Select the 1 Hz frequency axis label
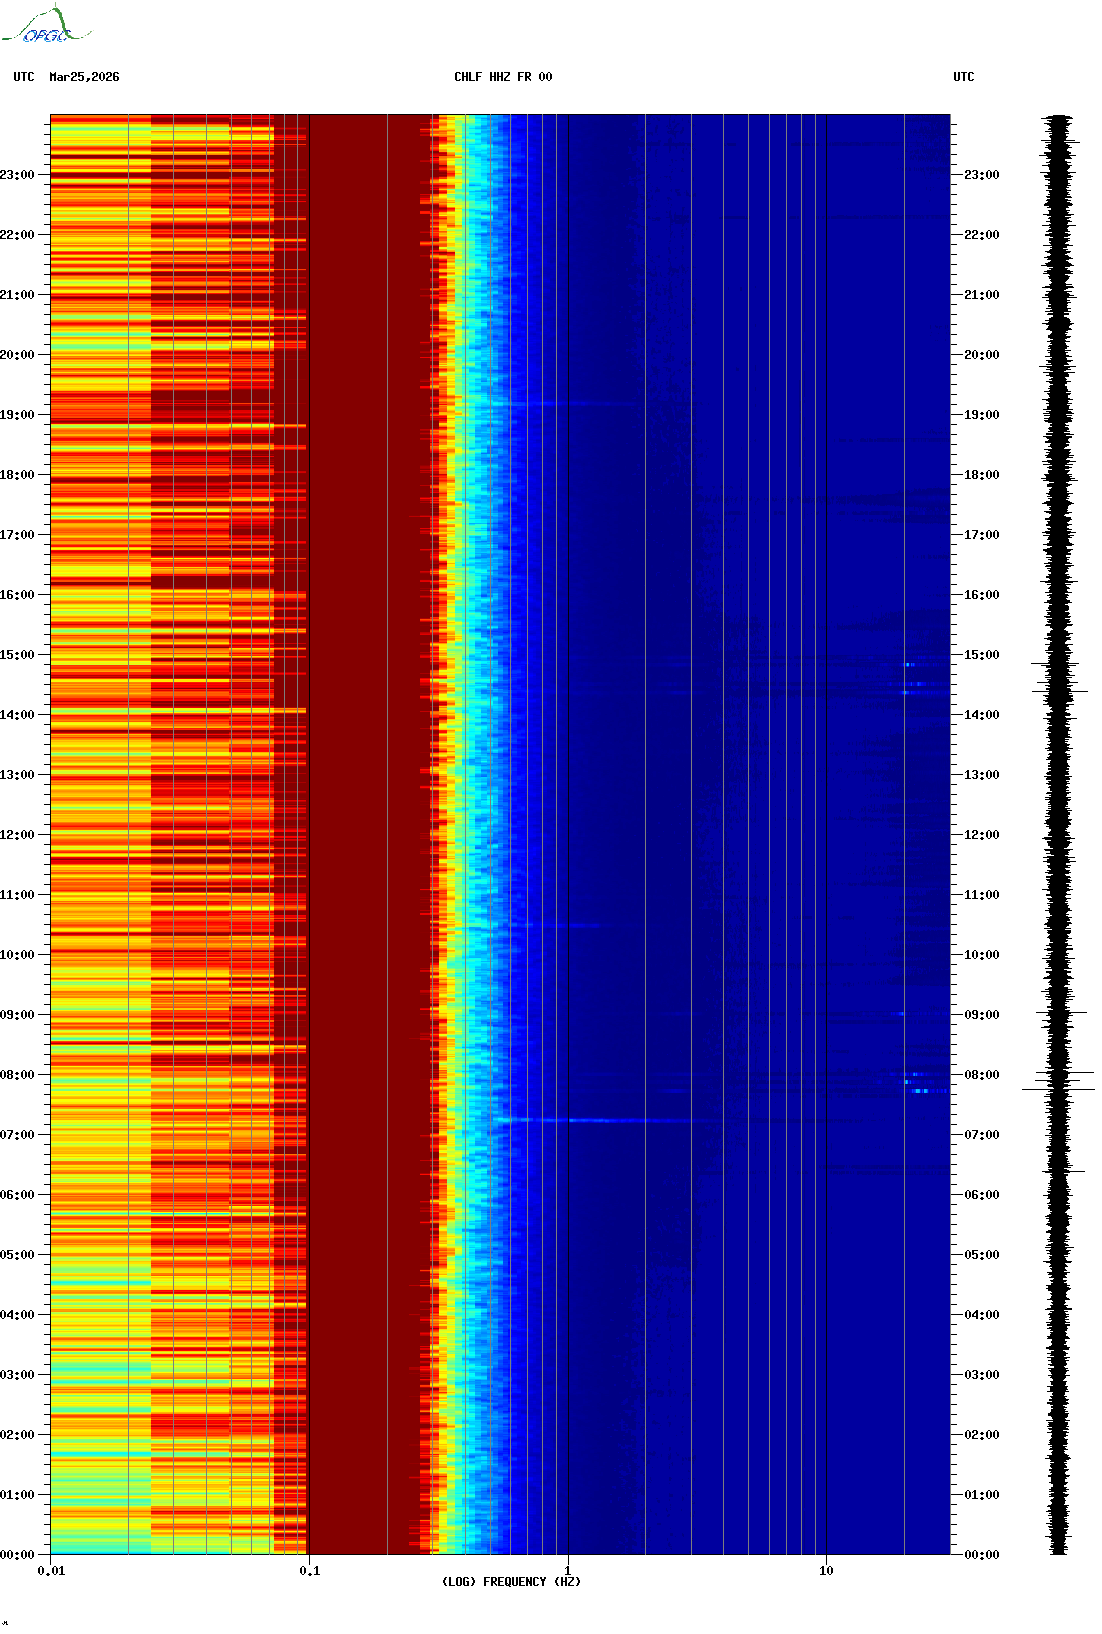 click(568, 1571)
